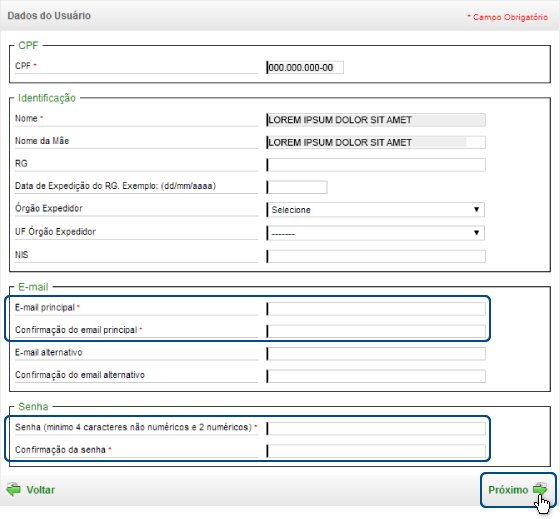The height and width of the screenshot is (519, 560).
Task: Click the green Voltar back arrow icon
Action: pos(14,489)
